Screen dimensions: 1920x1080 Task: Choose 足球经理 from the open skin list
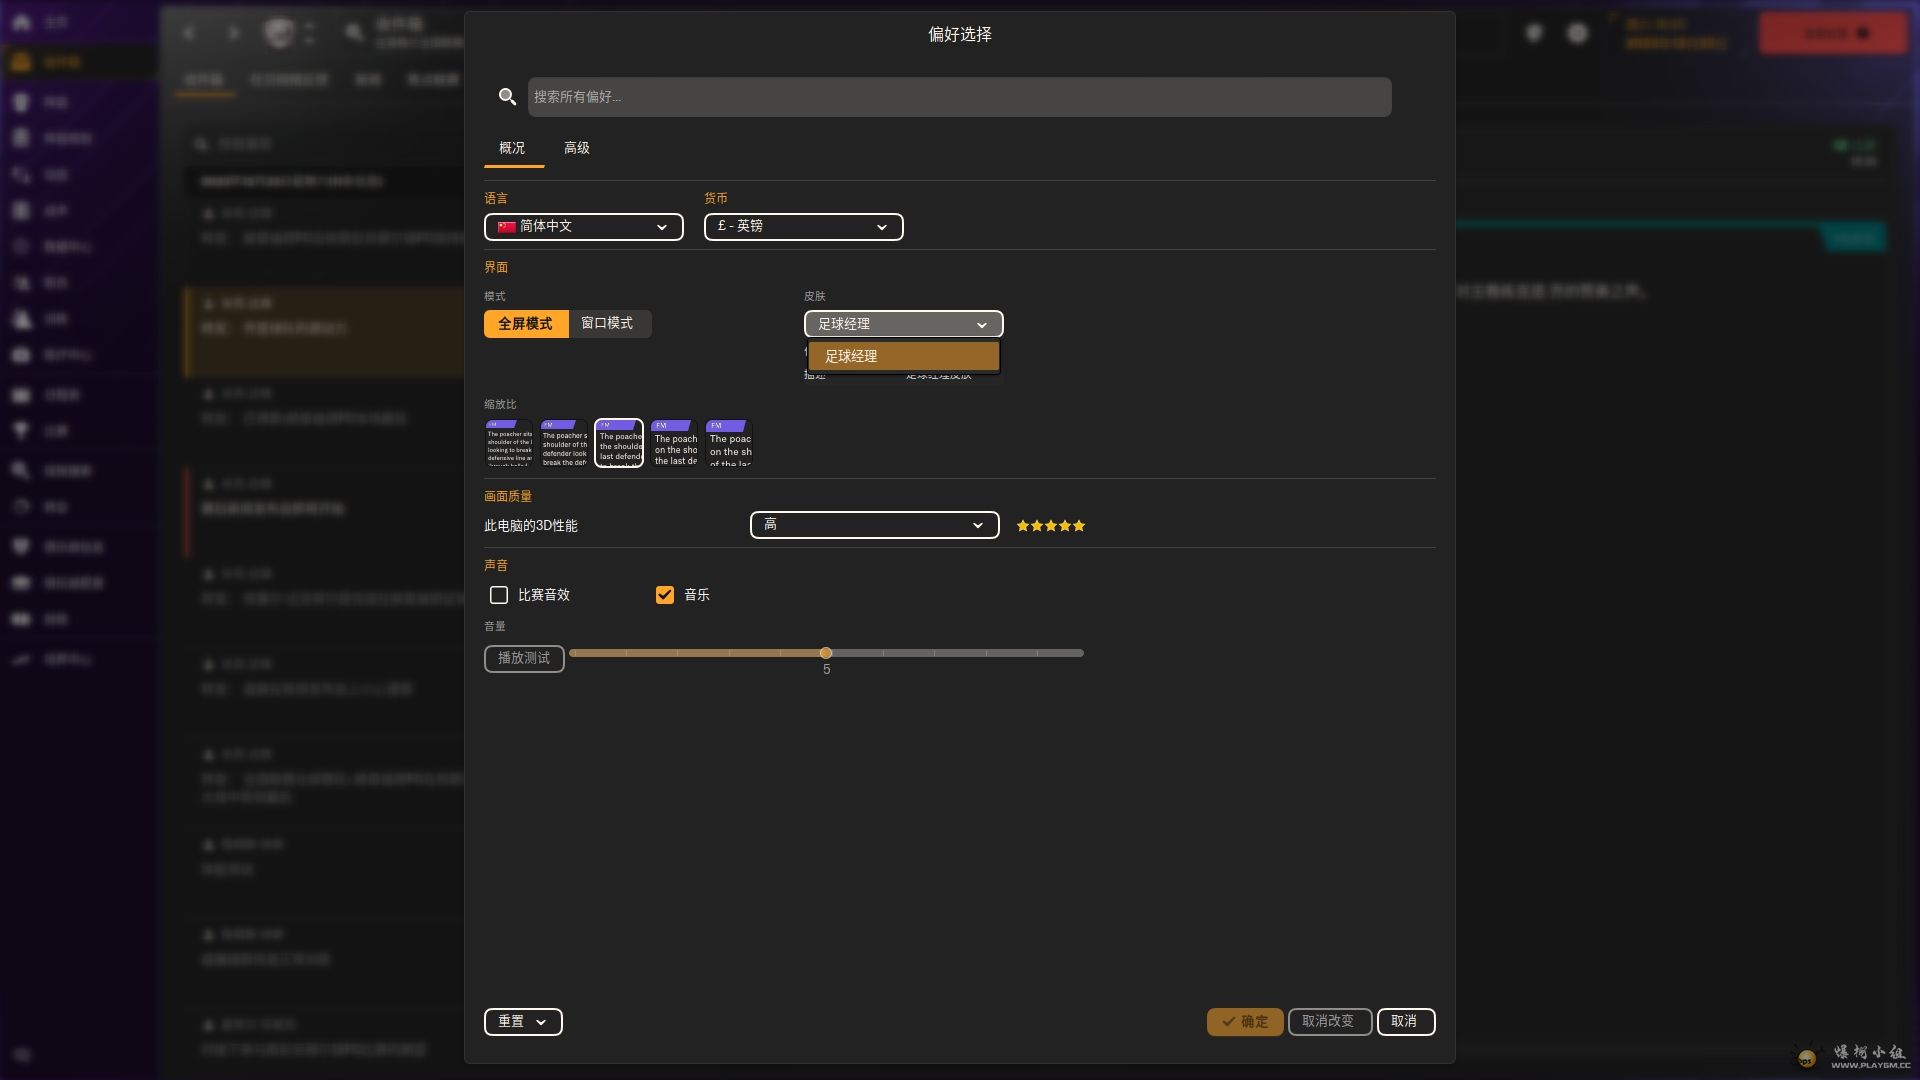tap(903, 356)
